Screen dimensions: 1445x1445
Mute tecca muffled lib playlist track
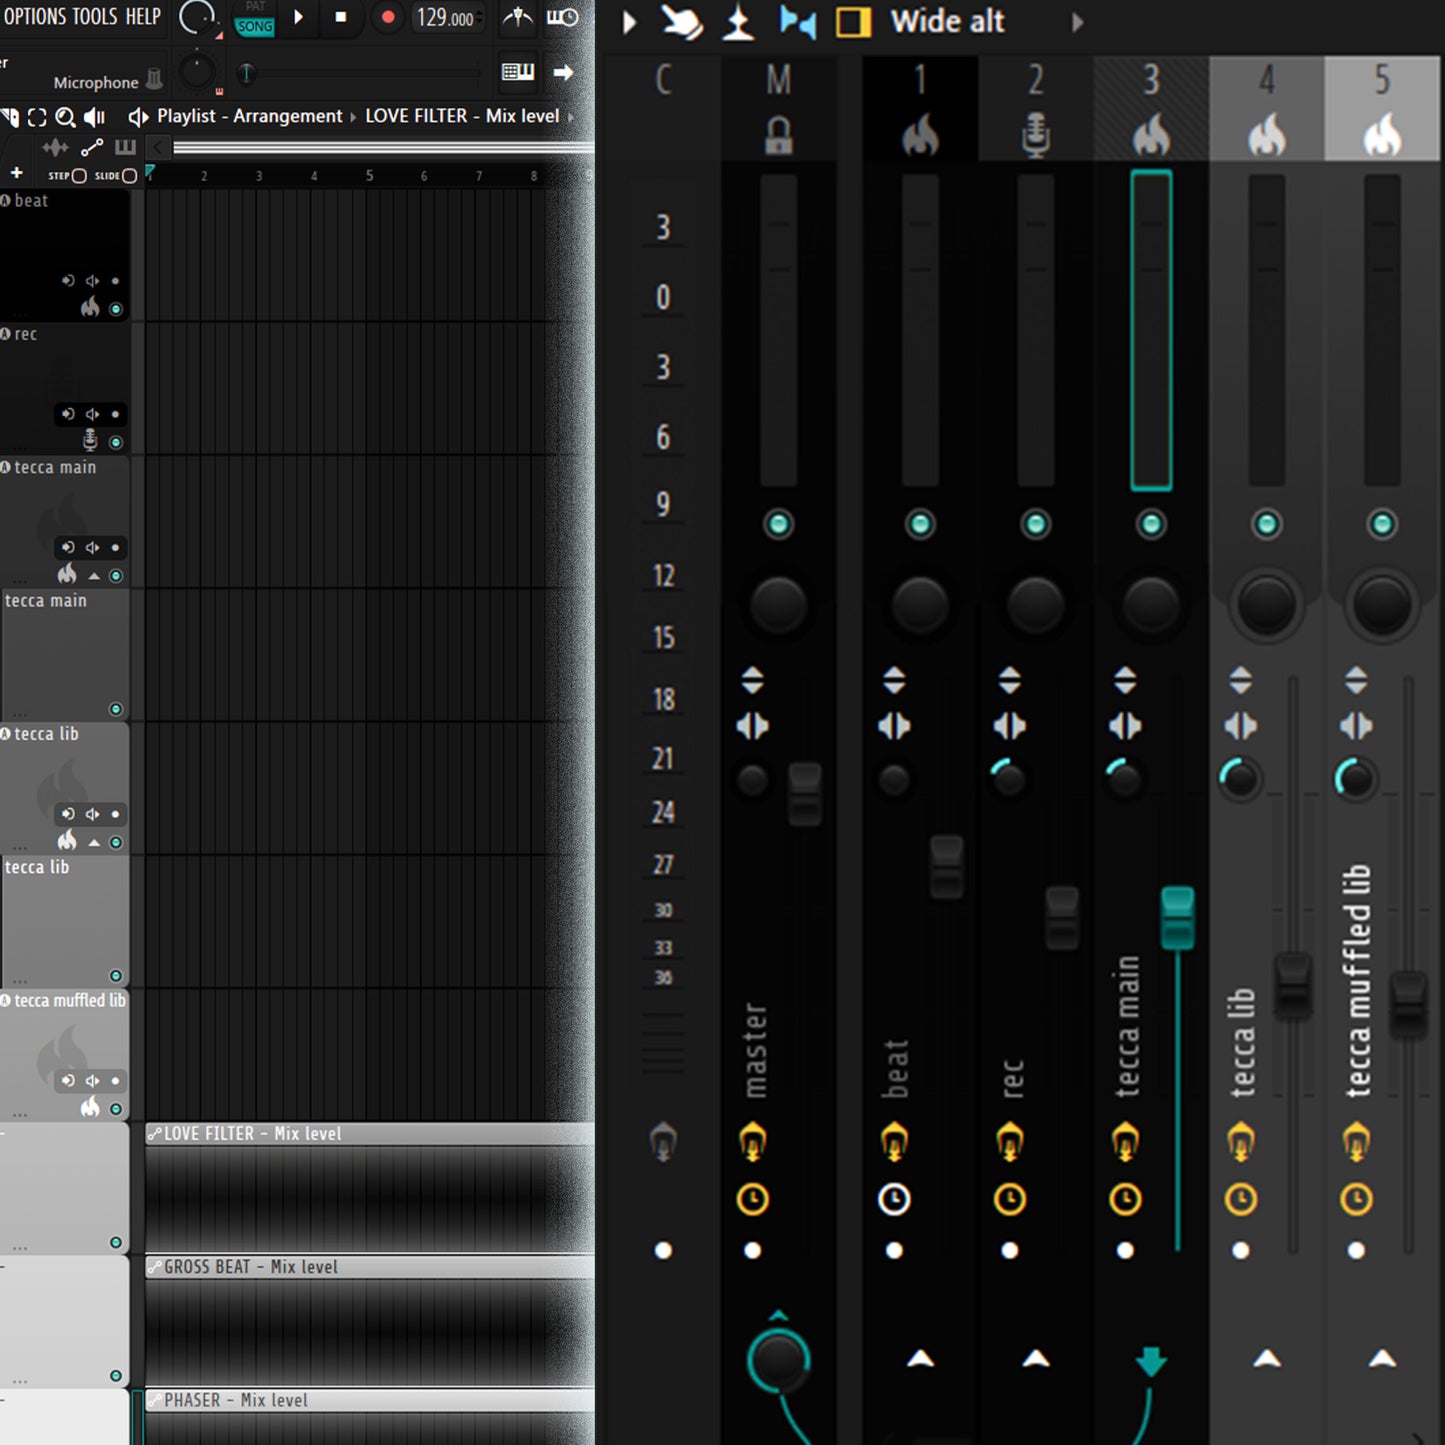(116, 1109)
